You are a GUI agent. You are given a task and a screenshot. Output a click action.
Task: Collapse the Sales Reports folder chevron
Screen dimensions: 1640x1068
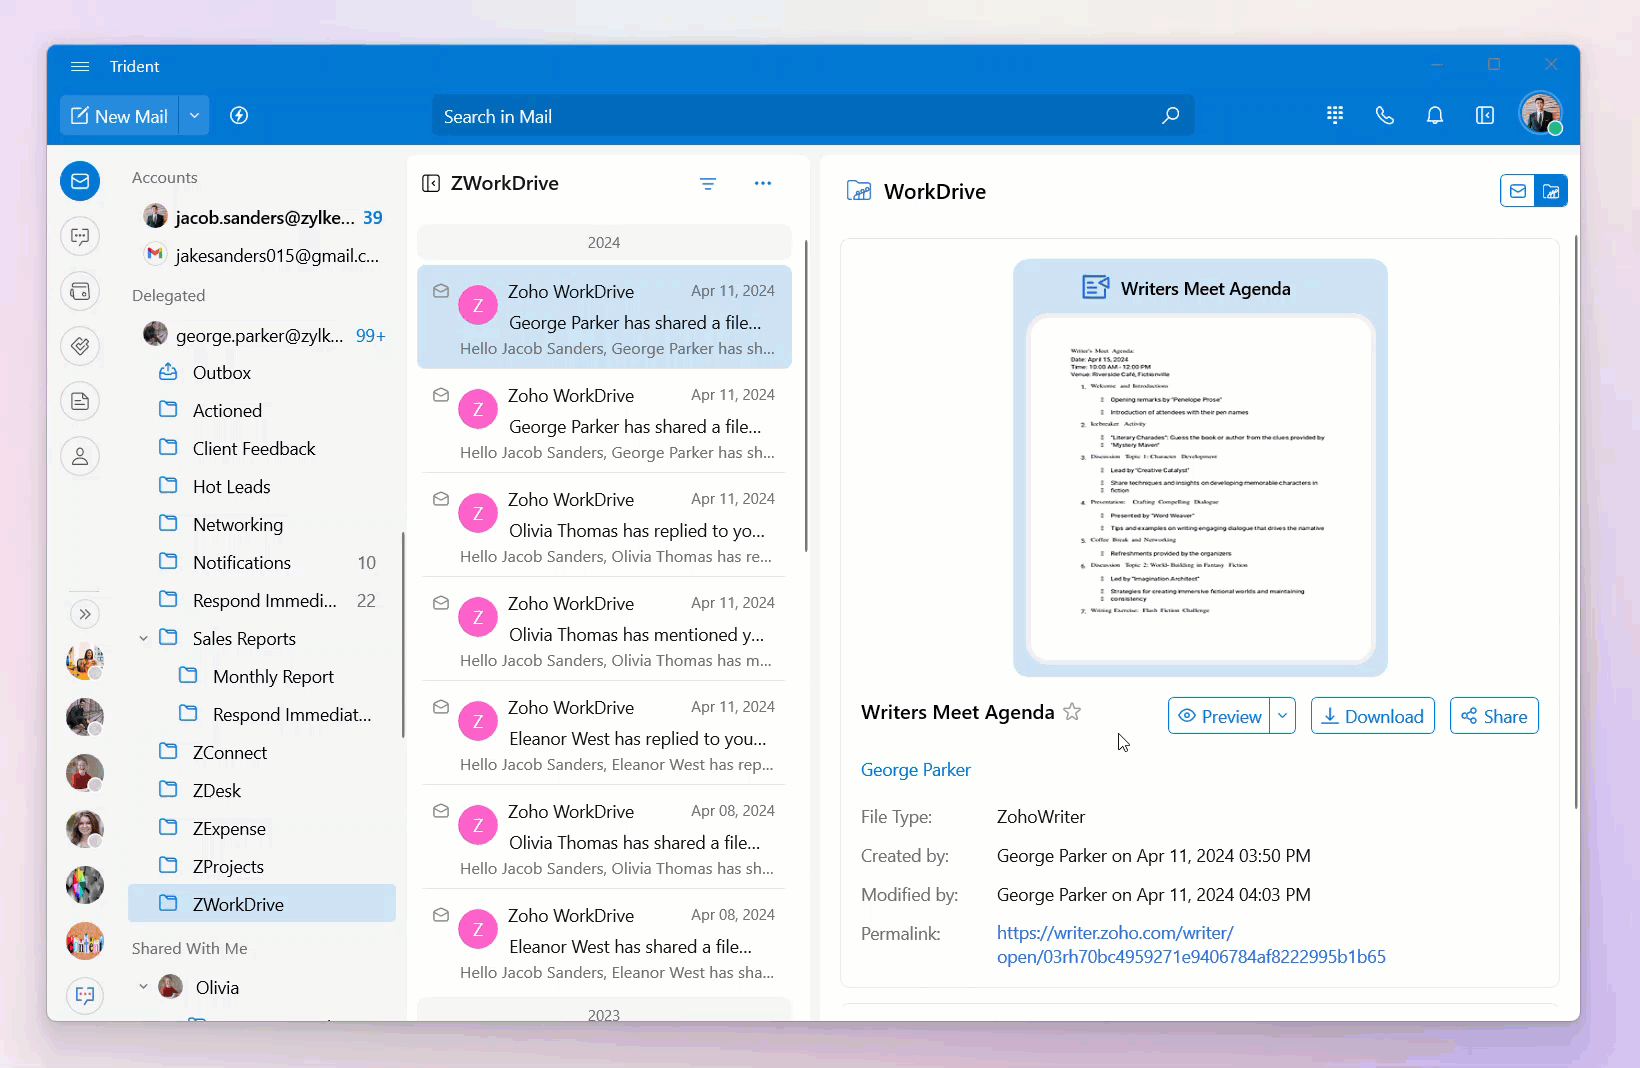click(143, 638)
